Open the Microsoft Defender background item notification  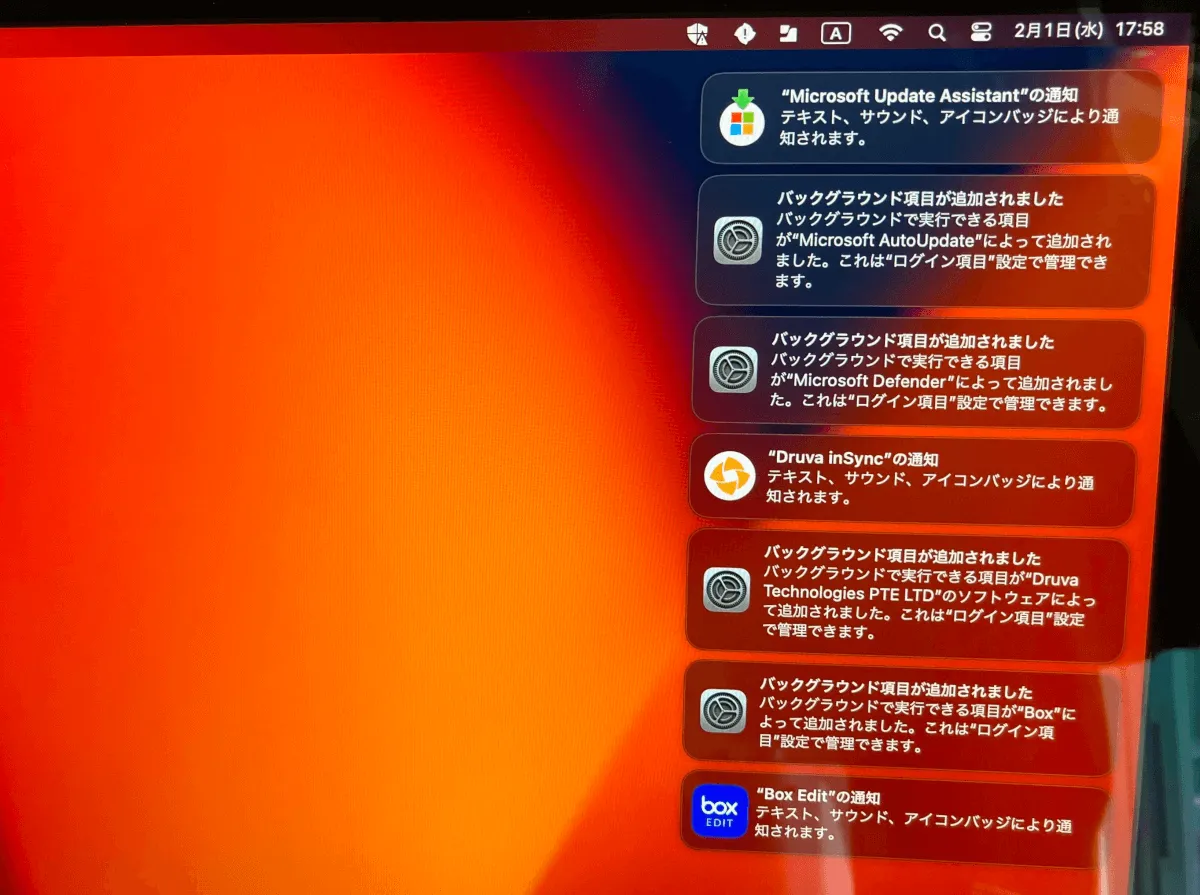917,371
